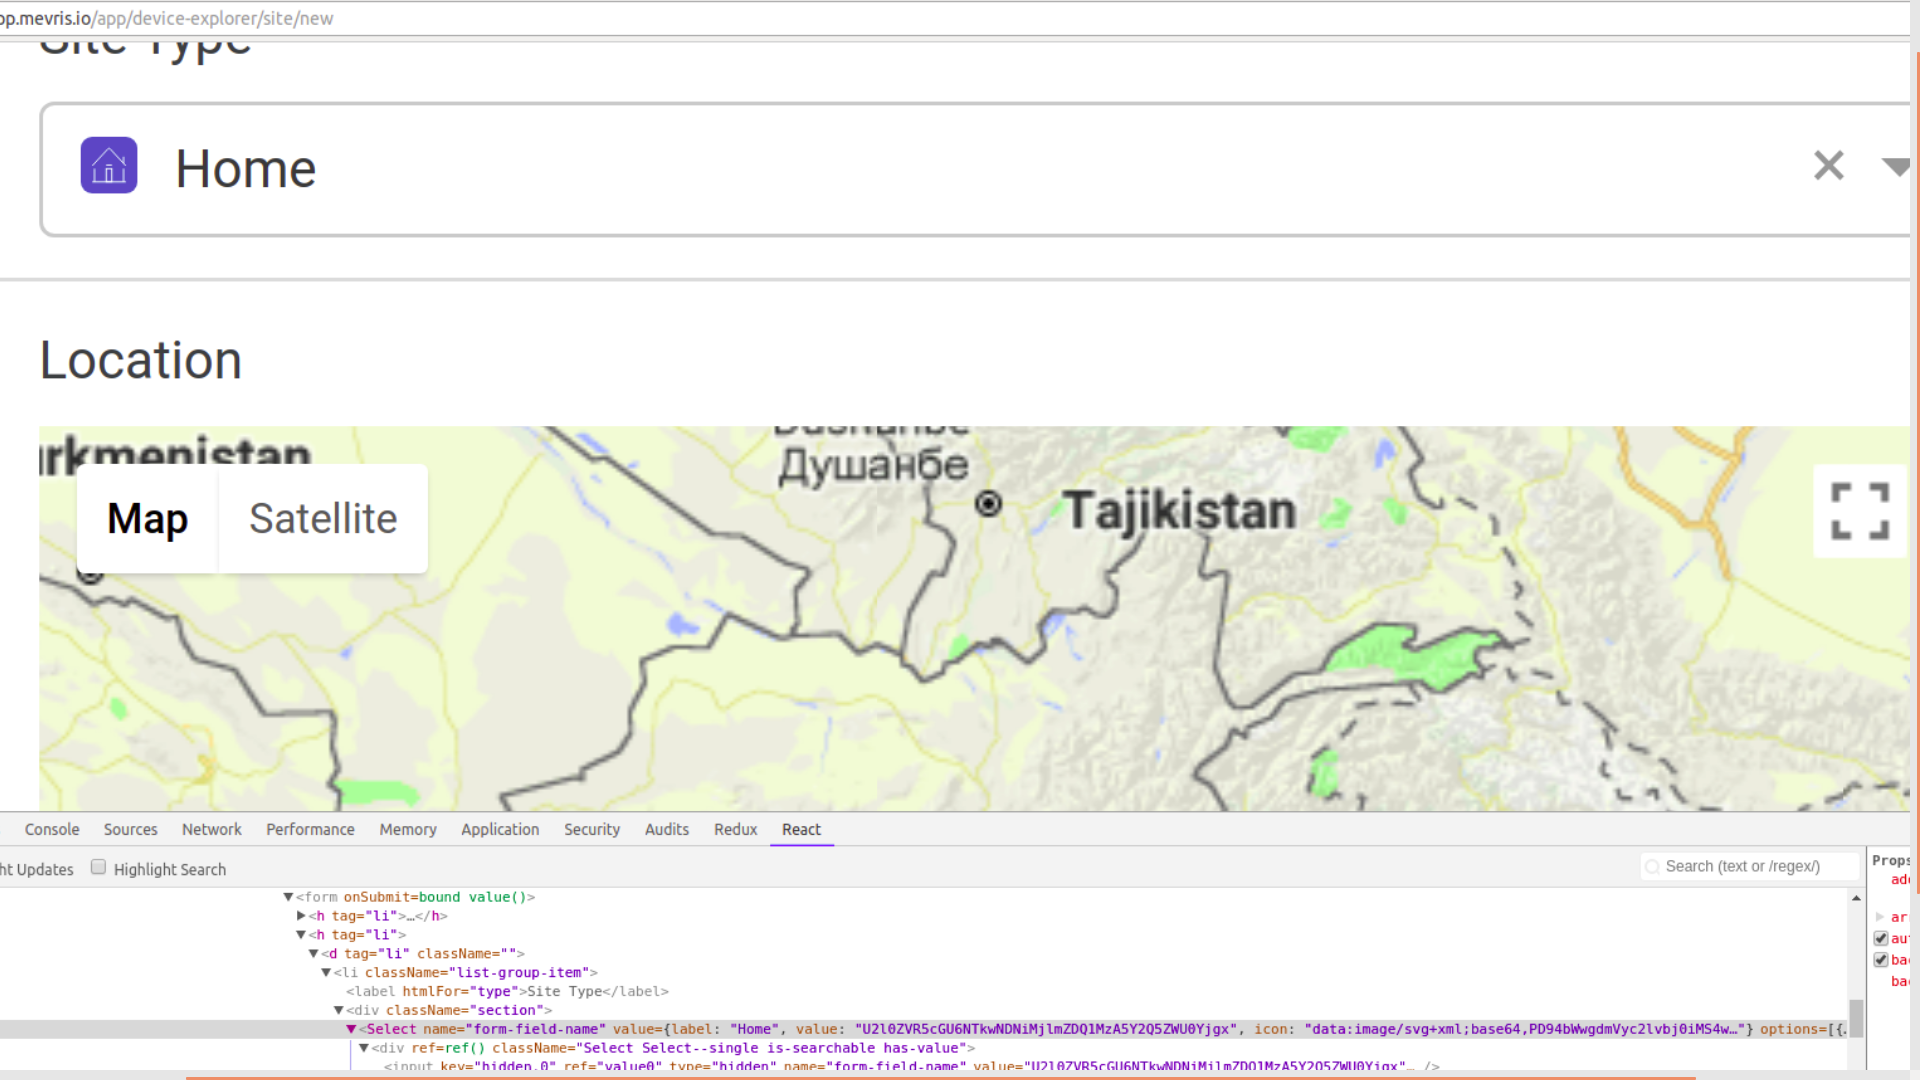Uncheck the 'ba' prop checkbox in Props panel

pyautogui.click(x=1881, y=960)
